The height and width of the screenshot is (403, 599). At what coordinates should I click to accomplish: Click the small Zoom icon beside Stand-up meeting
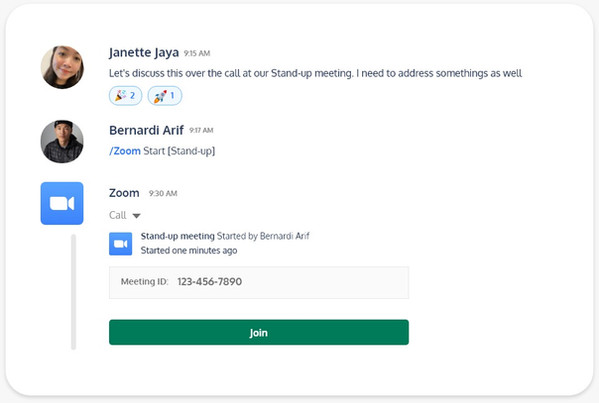tap(121, 244)
